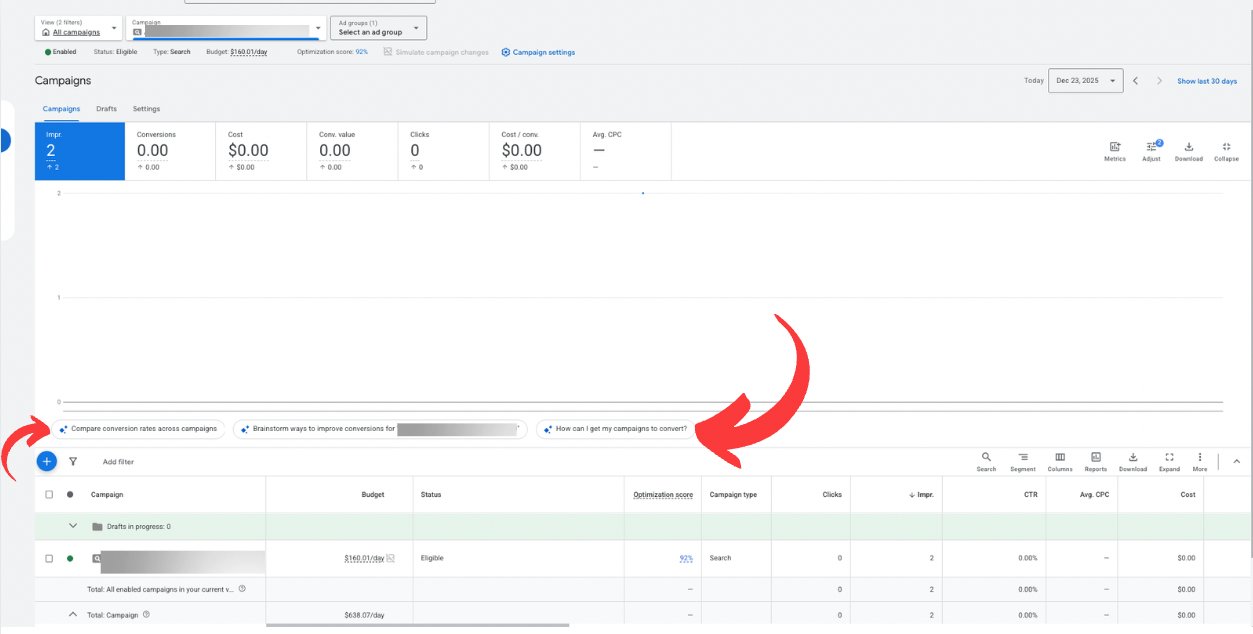The image size is (1253, 634).
Task: Open the filter funnel icon
Action: pos(72,461)
